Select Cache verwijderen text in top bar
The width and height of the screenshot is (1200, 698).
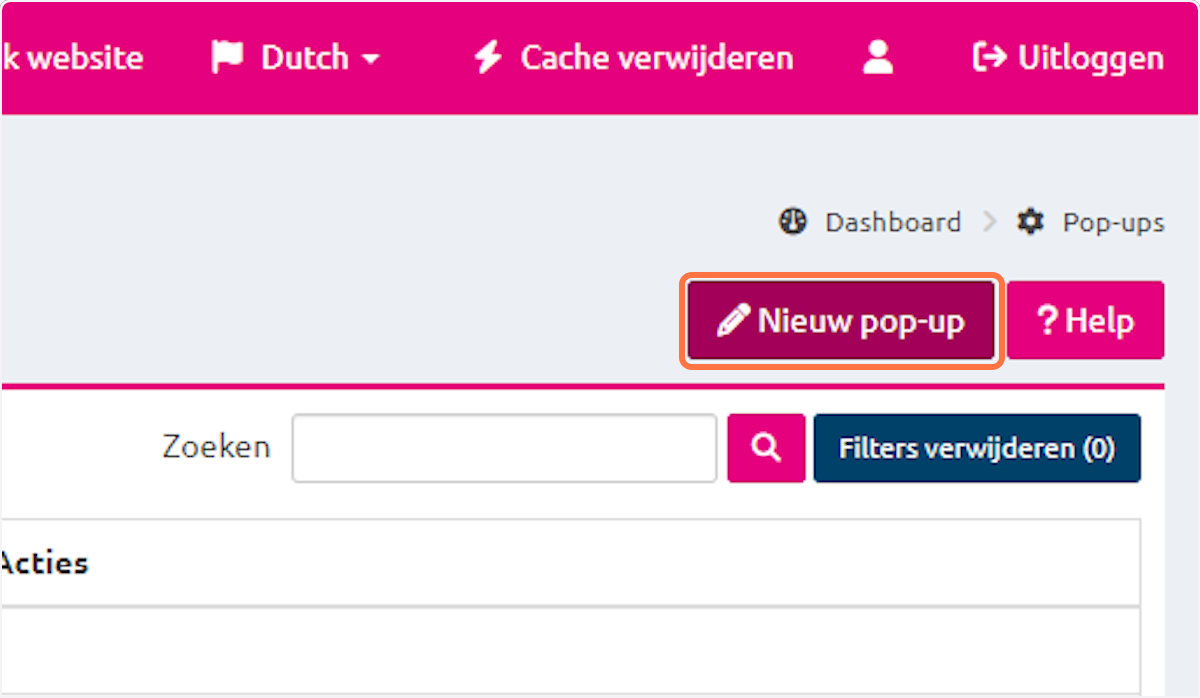657,58
